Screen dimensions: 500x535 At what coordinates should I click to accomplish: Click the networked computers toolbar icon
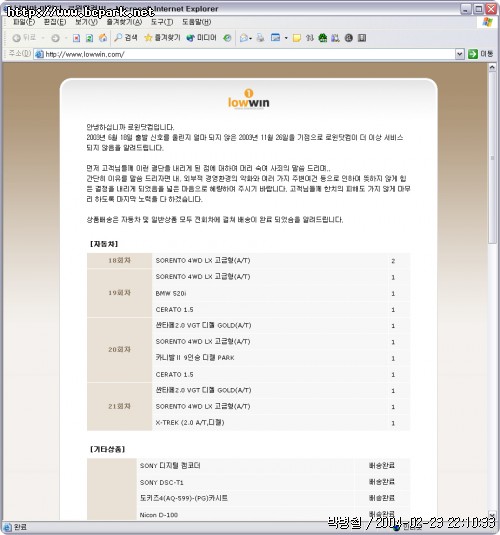pyautogui.click(x=335, y=38)
